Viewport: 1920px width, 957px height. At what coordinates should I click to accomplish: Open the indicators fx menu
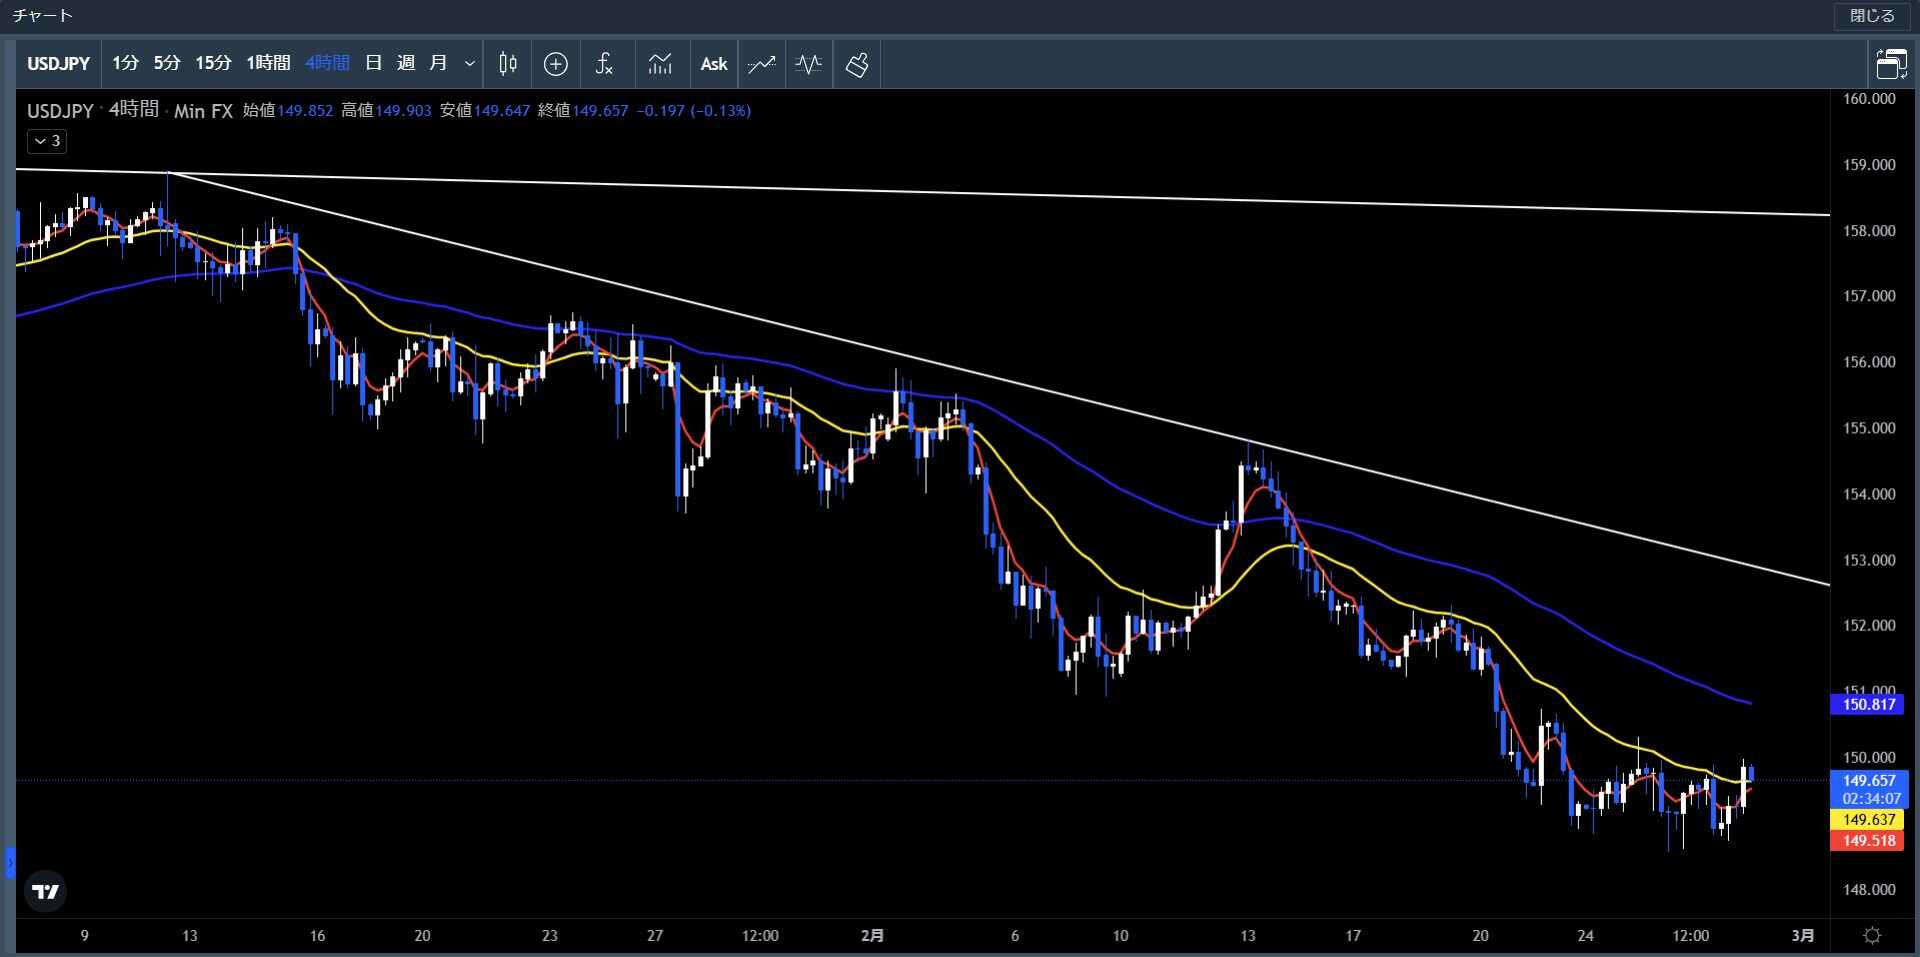604,64
